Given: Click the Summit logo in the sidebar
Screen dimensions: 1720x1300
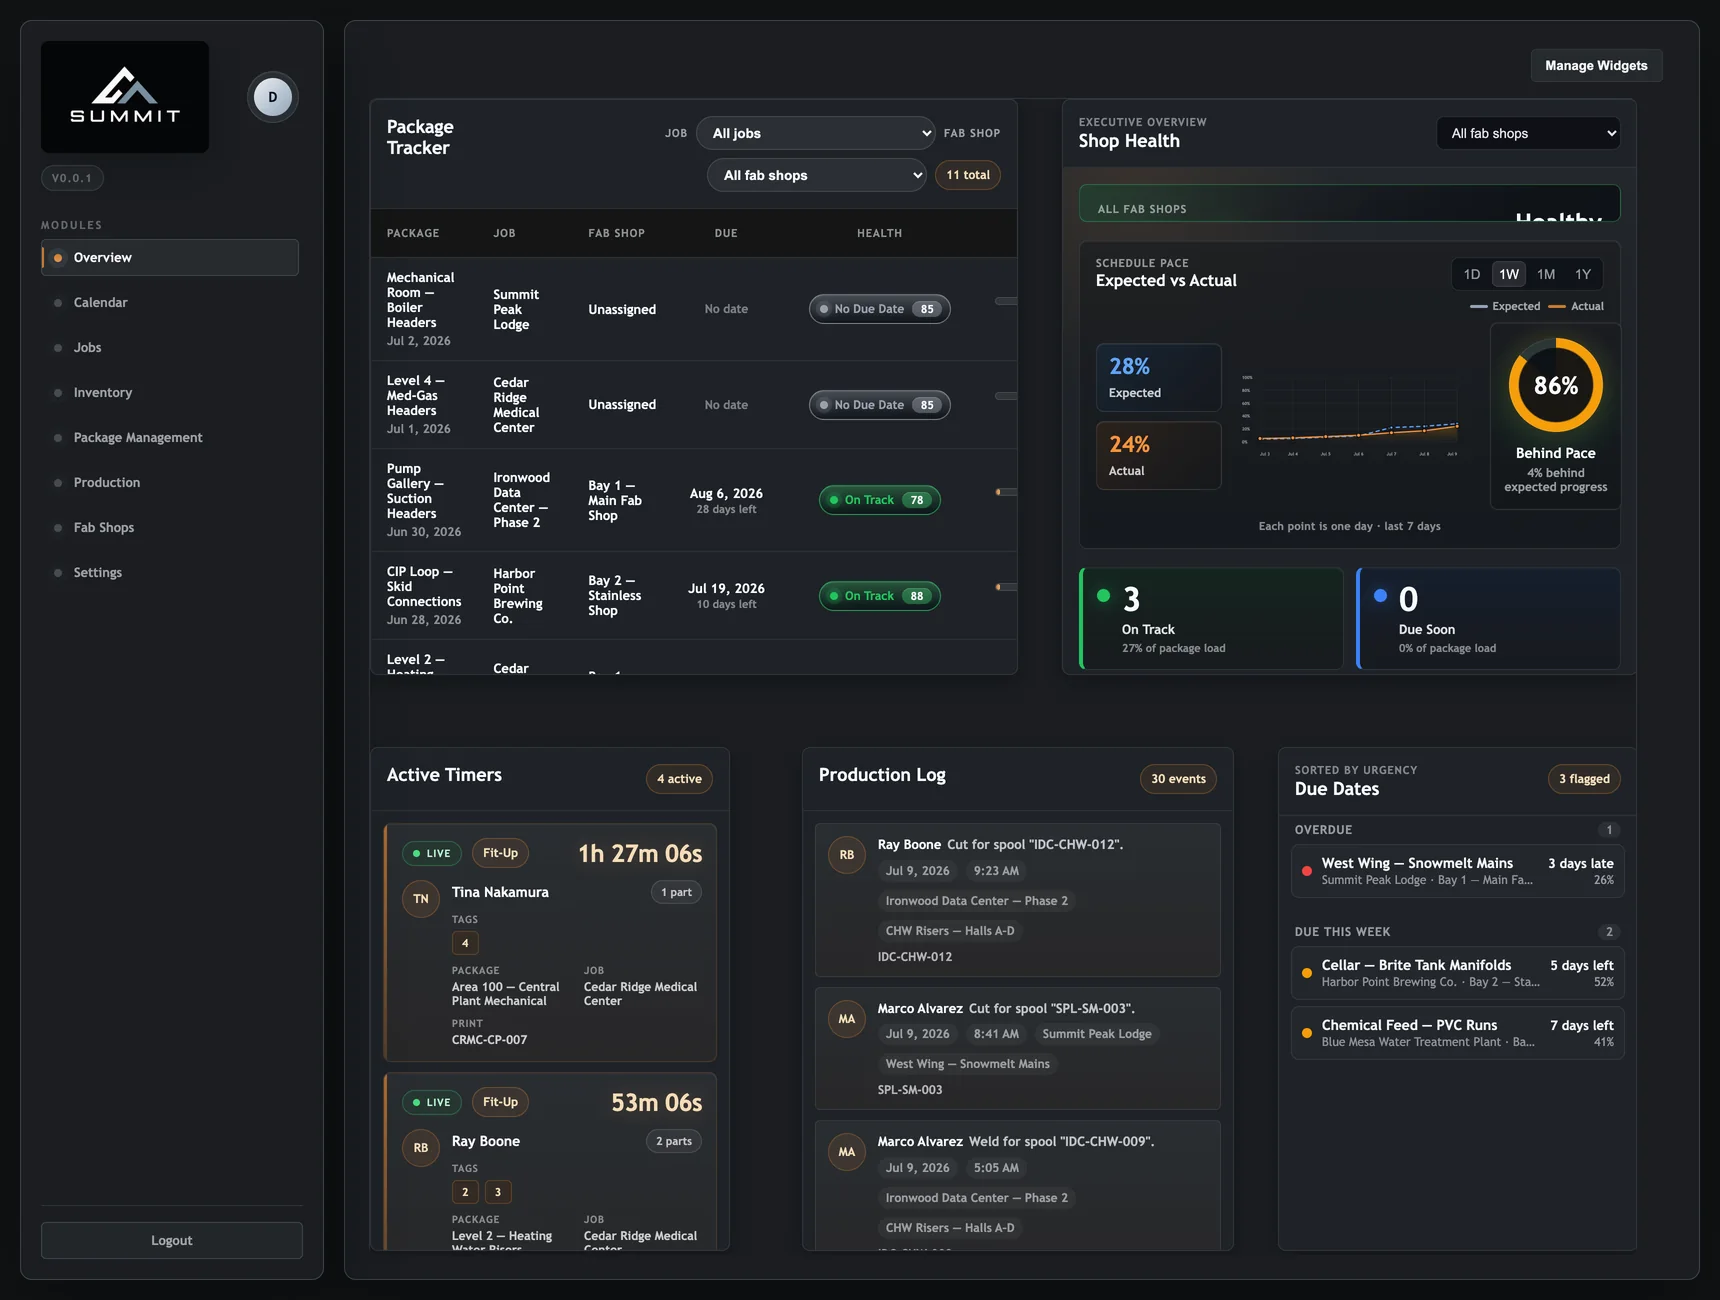Looking at the screenshot, I should (125, 96).
